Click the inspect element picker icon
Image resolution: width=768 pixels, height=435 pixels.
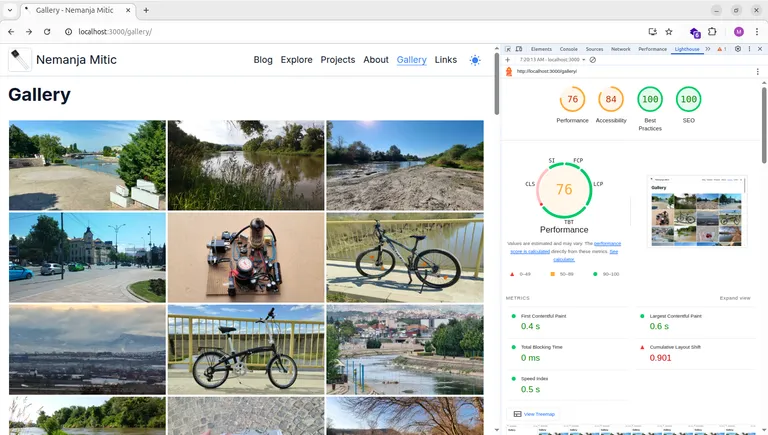tap(508, 49)
